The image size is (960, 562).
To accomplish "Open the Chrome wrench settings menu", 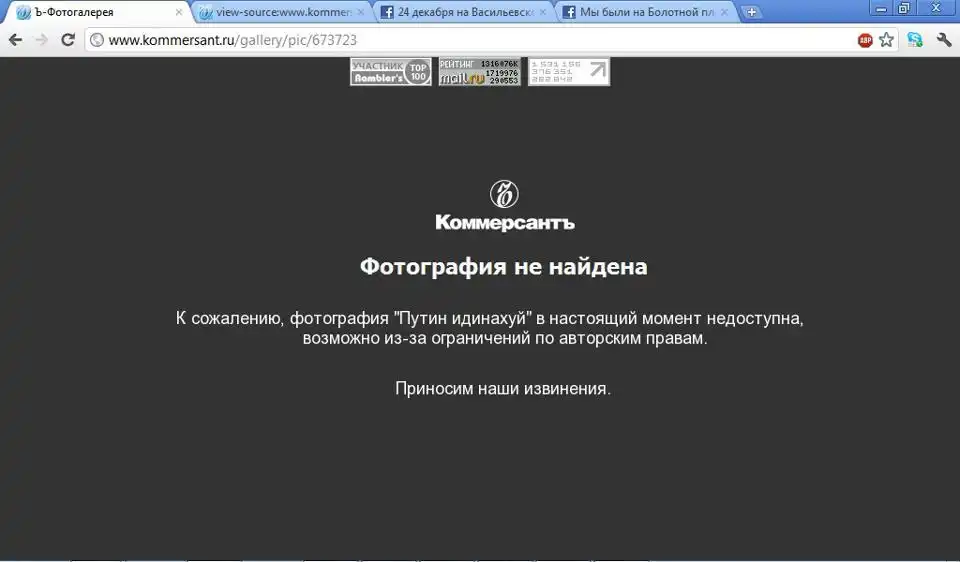I will point(943,40).
